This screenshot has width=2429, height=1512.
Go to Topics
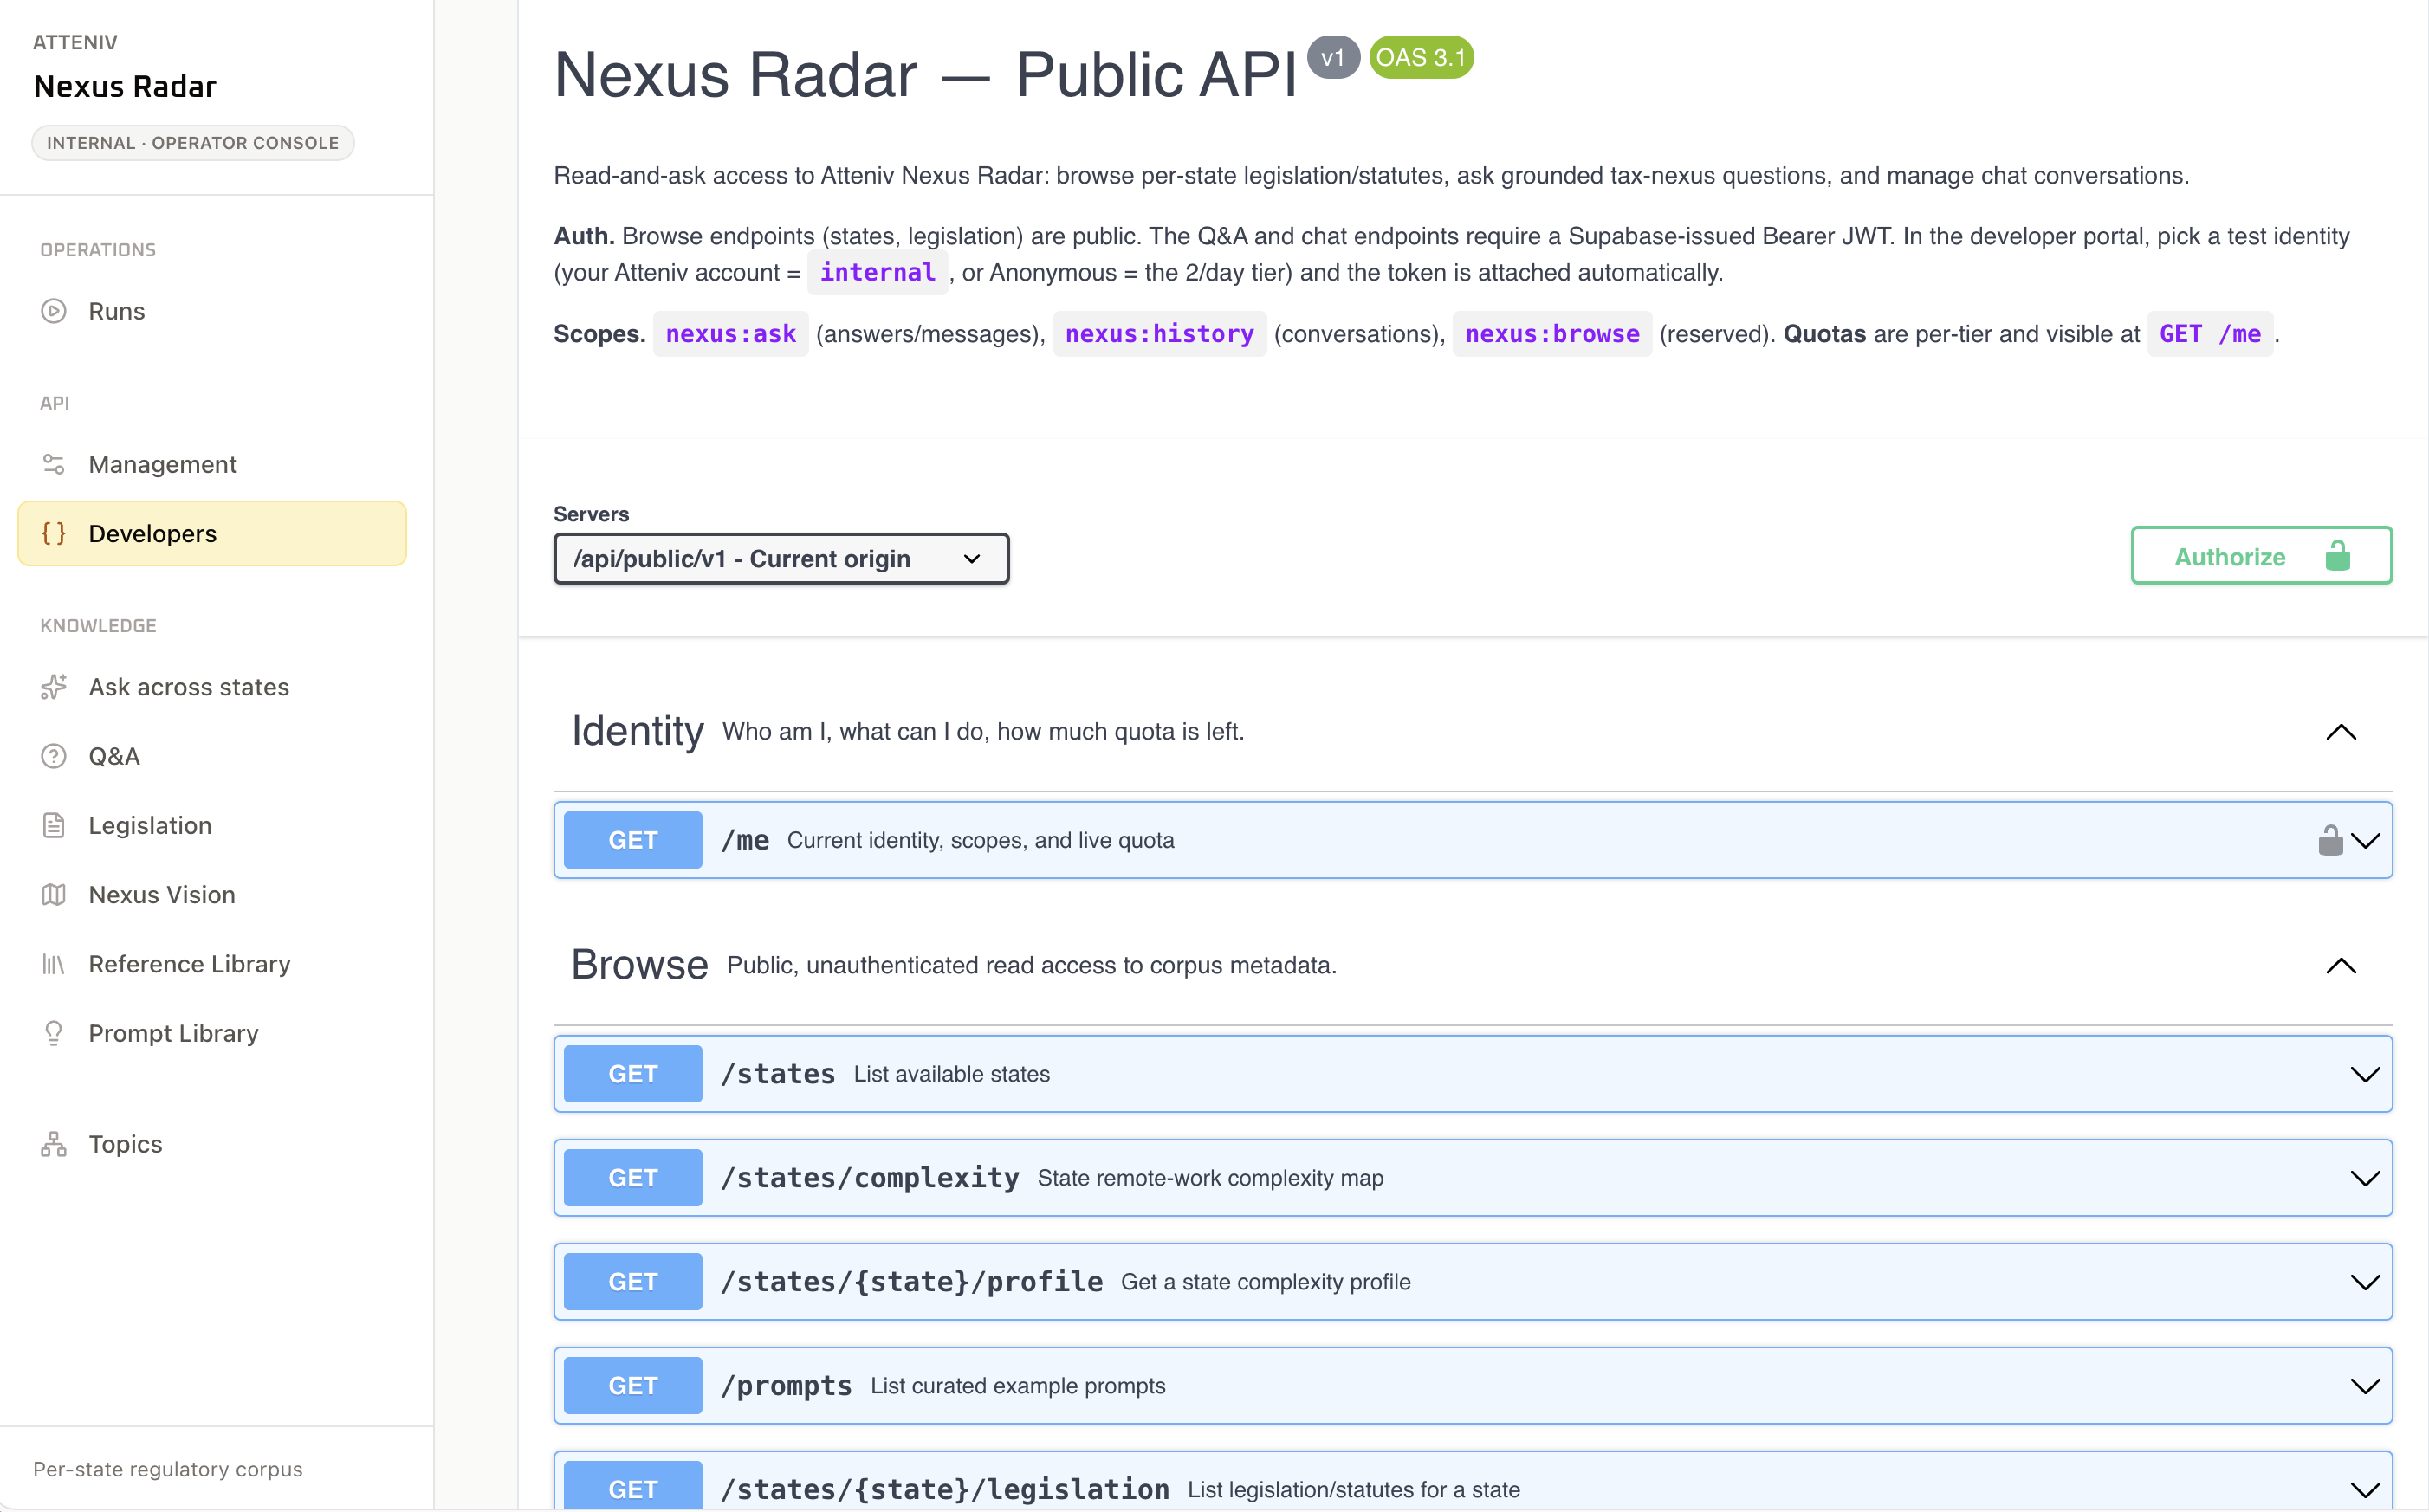pos(212,1144)
